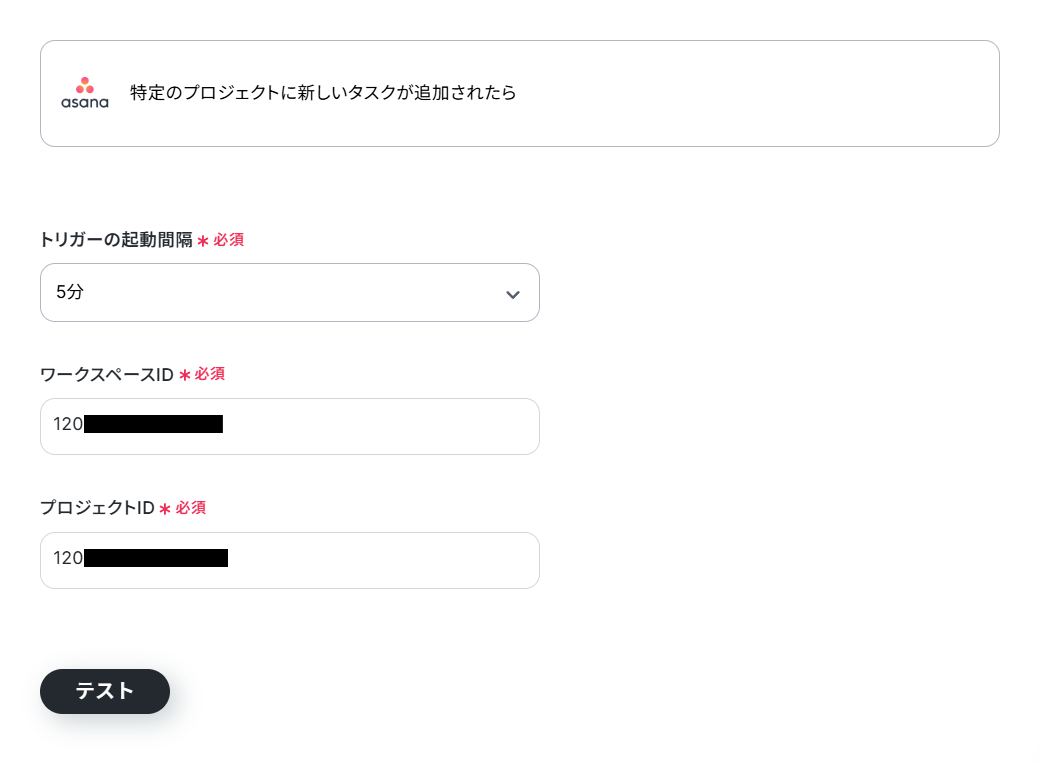Focus the プロジェクトID input field

coord(290,560)
